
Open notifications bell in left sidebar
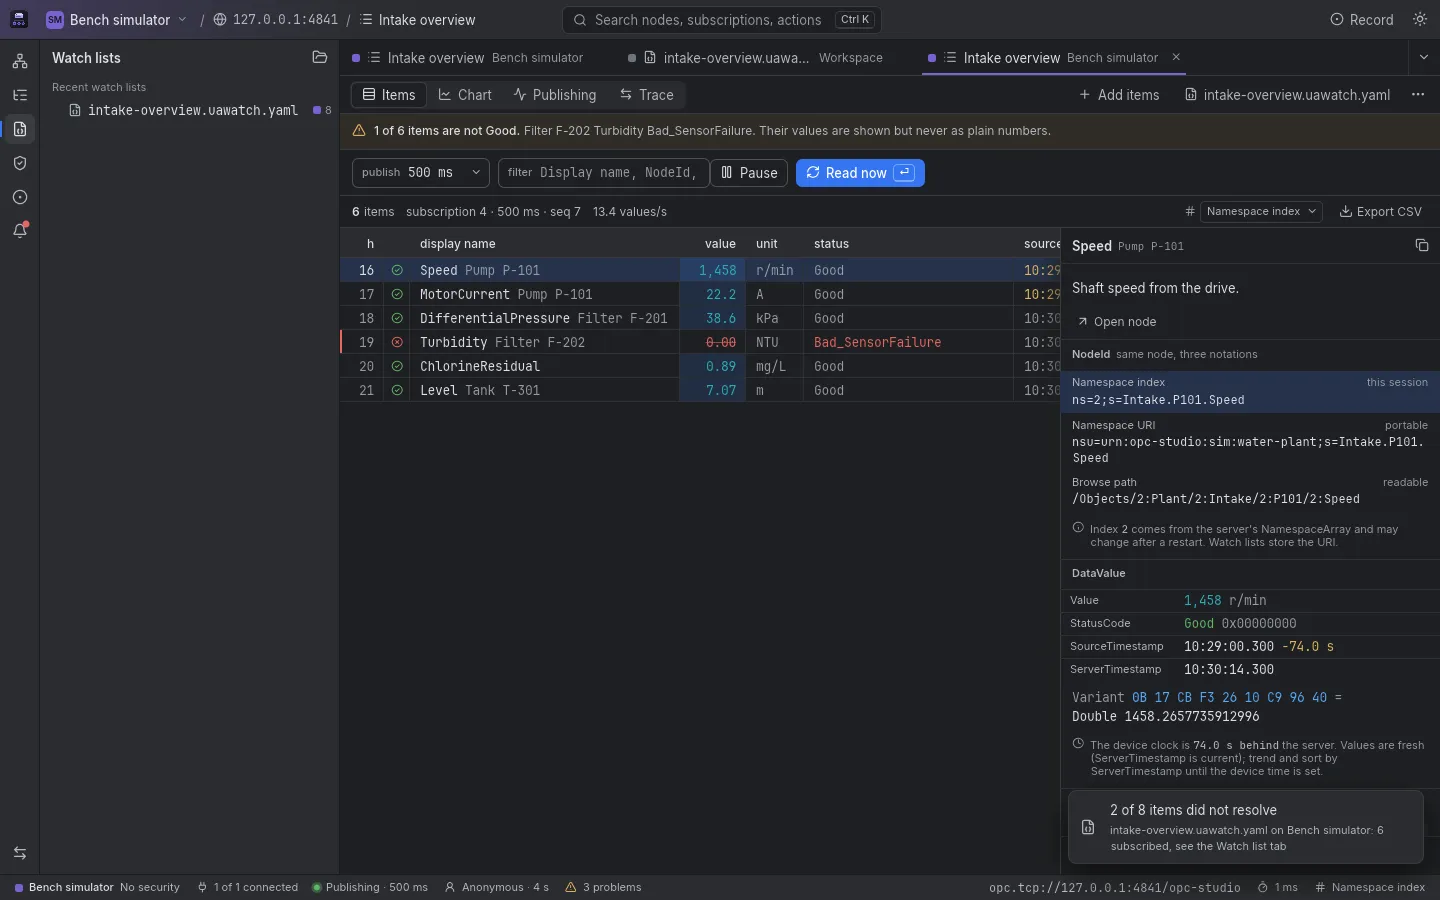19,231
